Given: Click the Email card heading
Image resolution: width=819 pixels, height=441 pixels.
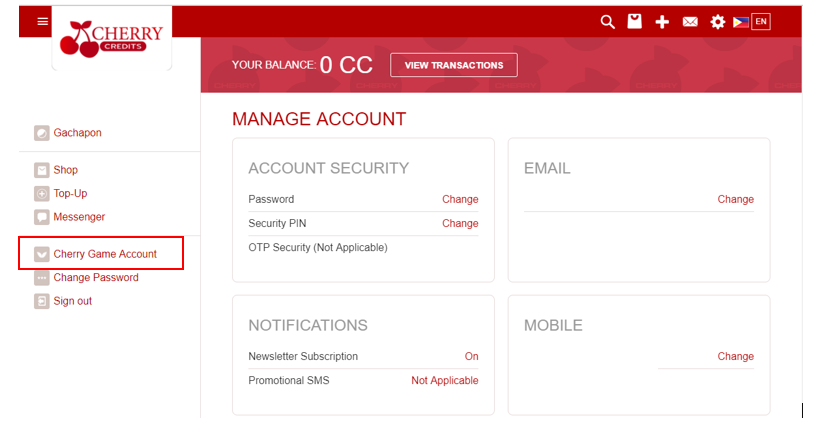Looking at the screenshot, I should 547,168.
